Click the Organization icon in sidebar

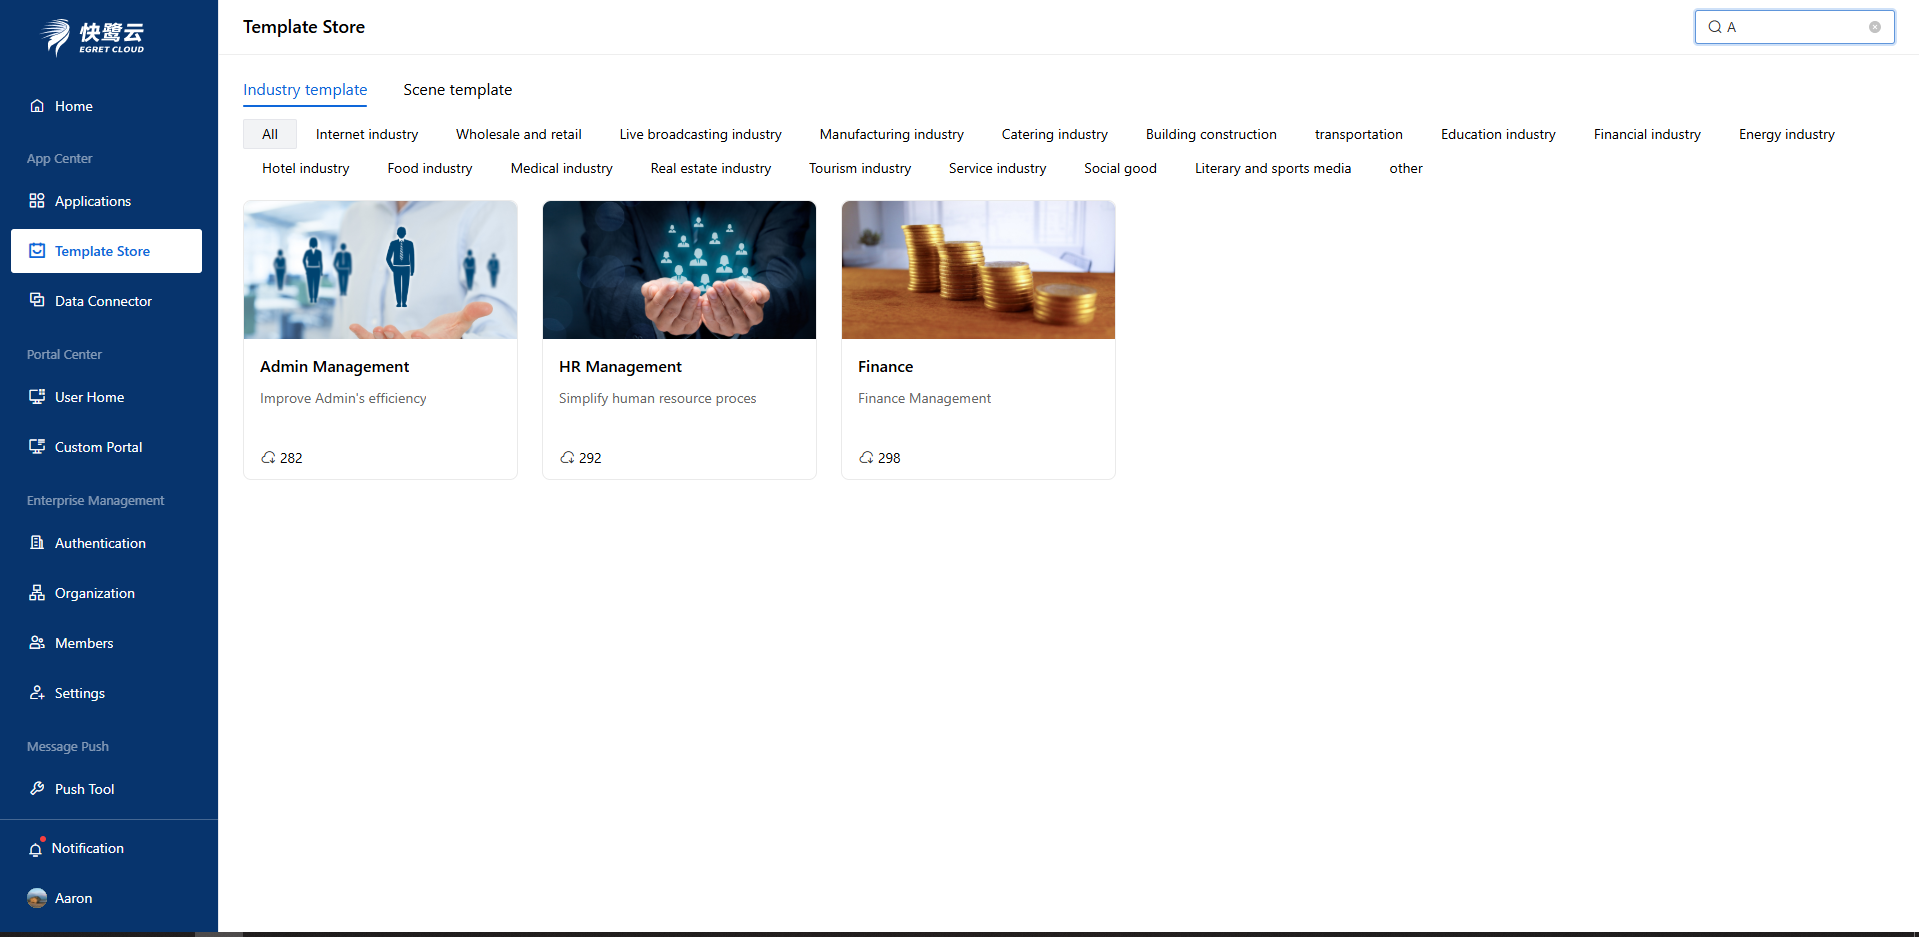point(37,593)
